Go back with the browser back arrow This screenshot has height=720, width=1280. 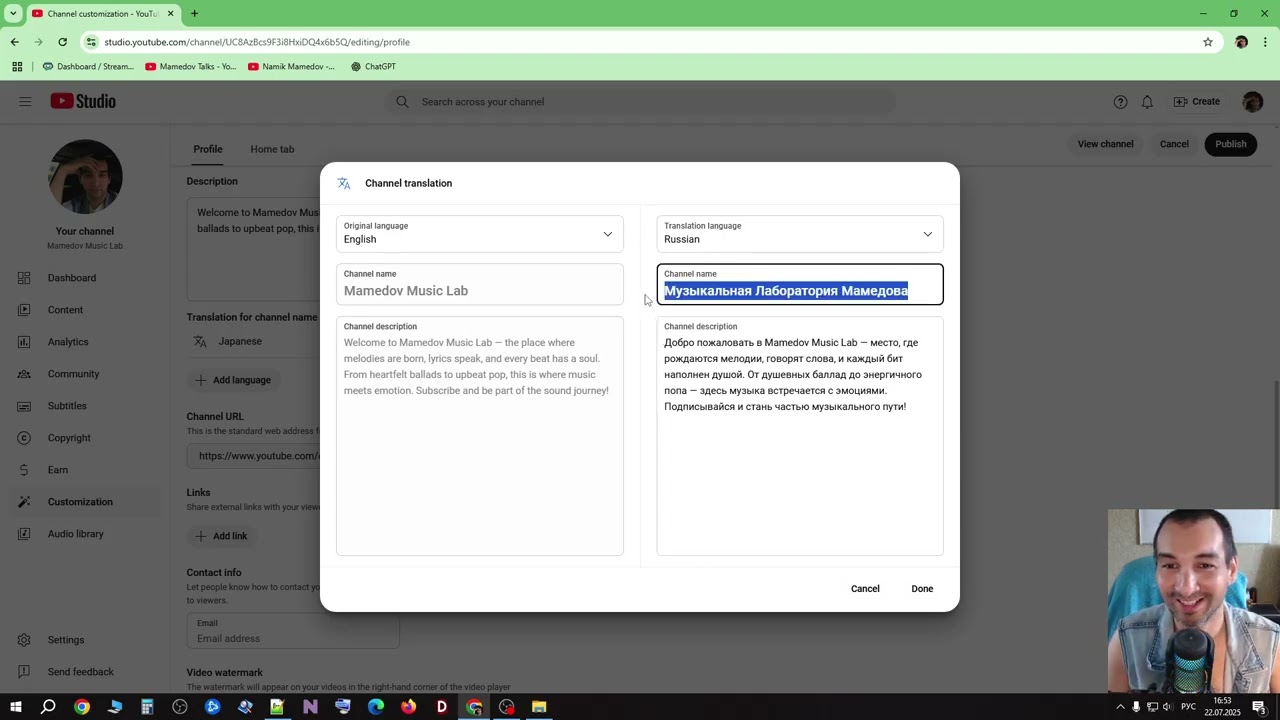pos(15,42)
